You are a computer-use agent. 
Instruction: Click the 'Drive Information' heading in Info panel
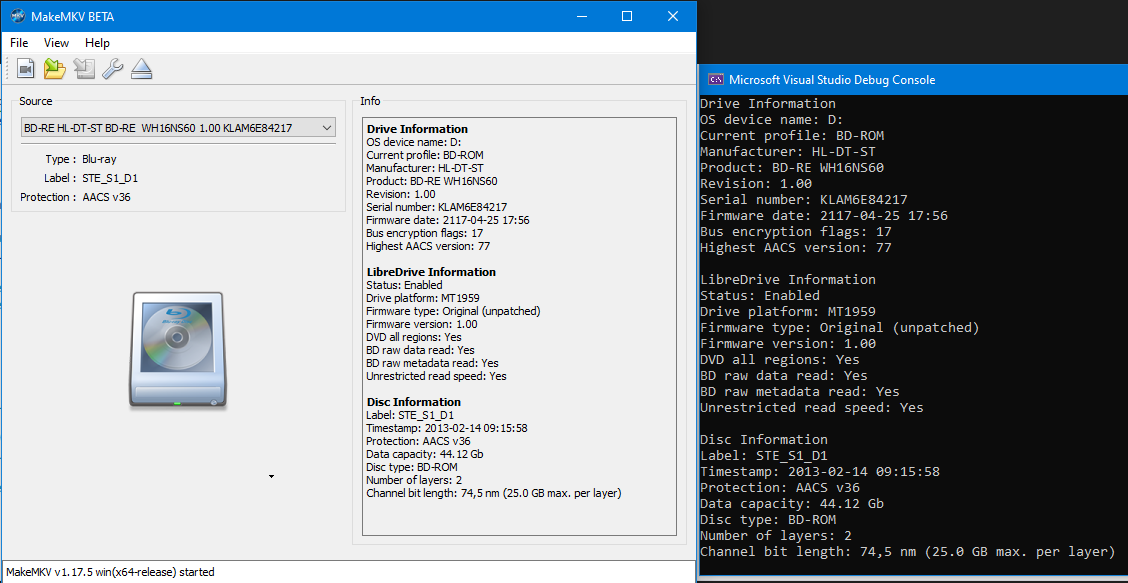(x=417, y=129)
